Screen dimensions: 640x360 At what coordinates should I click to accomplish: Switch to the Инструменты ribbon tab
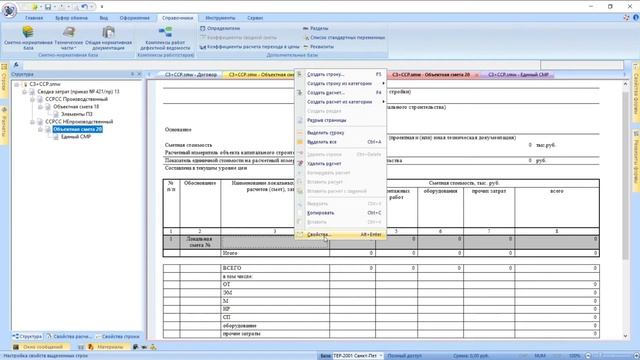point(220,18)
